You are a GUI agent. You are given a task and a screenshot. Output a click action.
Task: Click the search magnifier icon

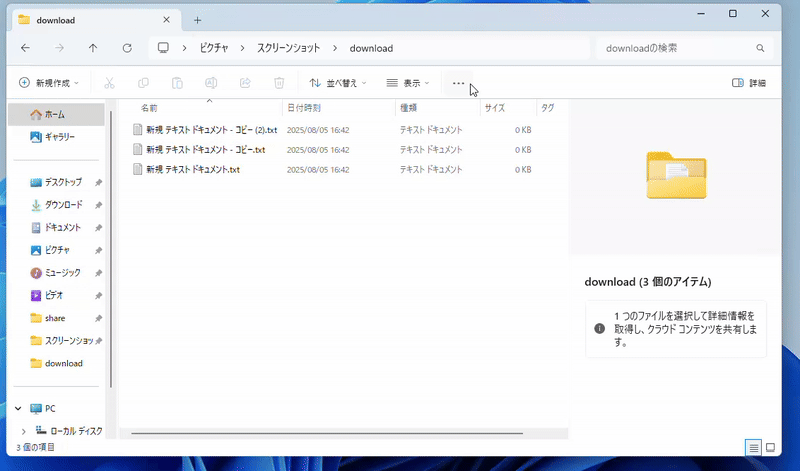(x=760, y=48)
